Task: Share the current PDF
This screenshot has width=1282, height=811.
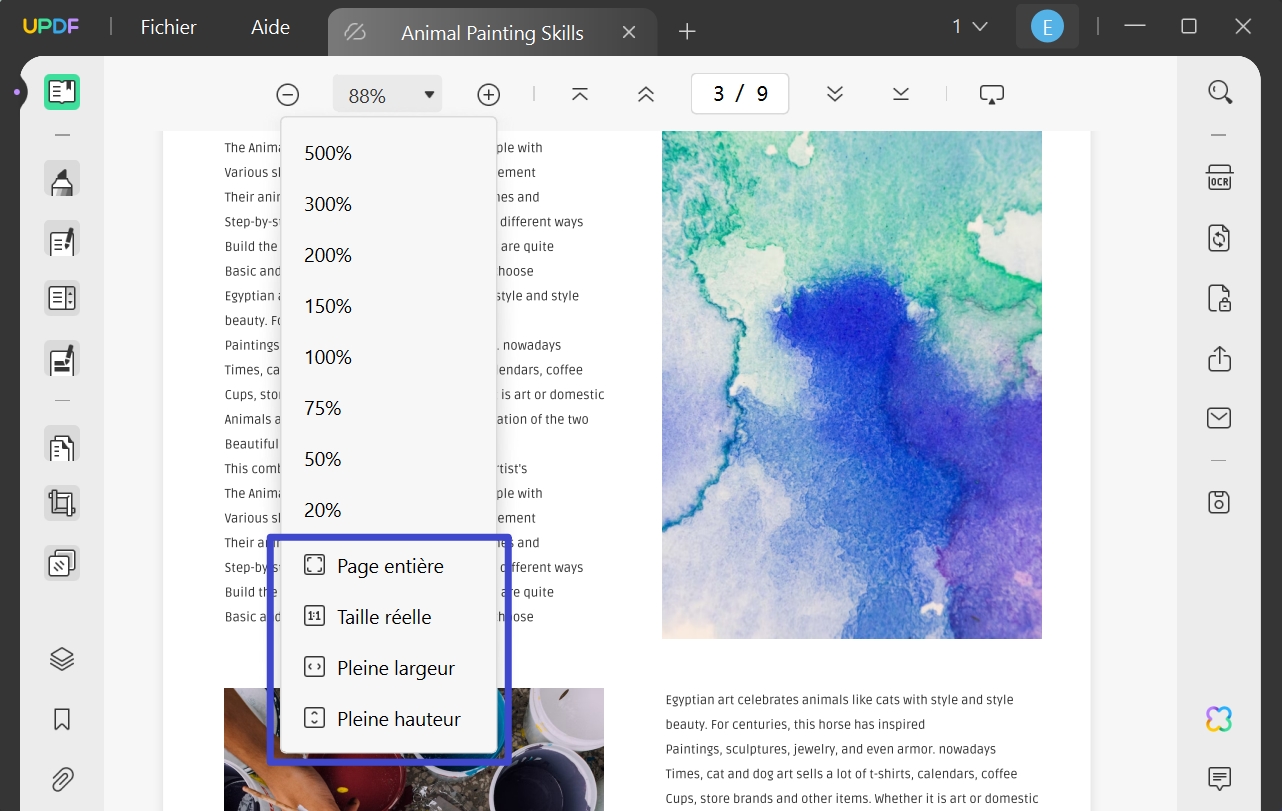Action: tap(1219, 359)
